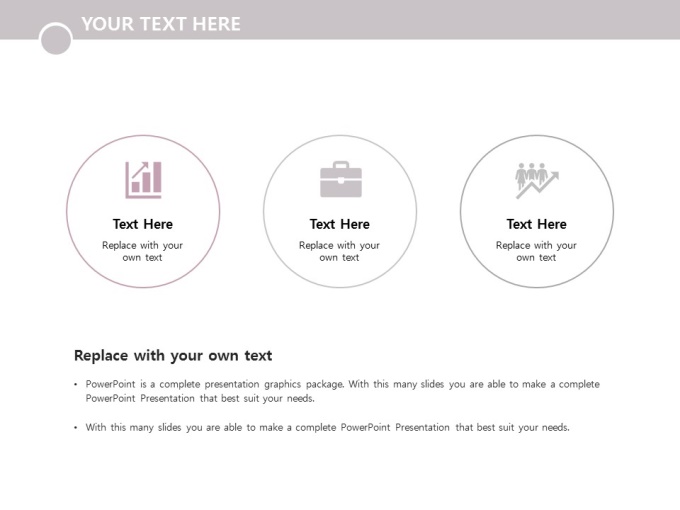Screen dimensions: 680x510
Task: Click the gray header banner bar
Action: point(340,20)
